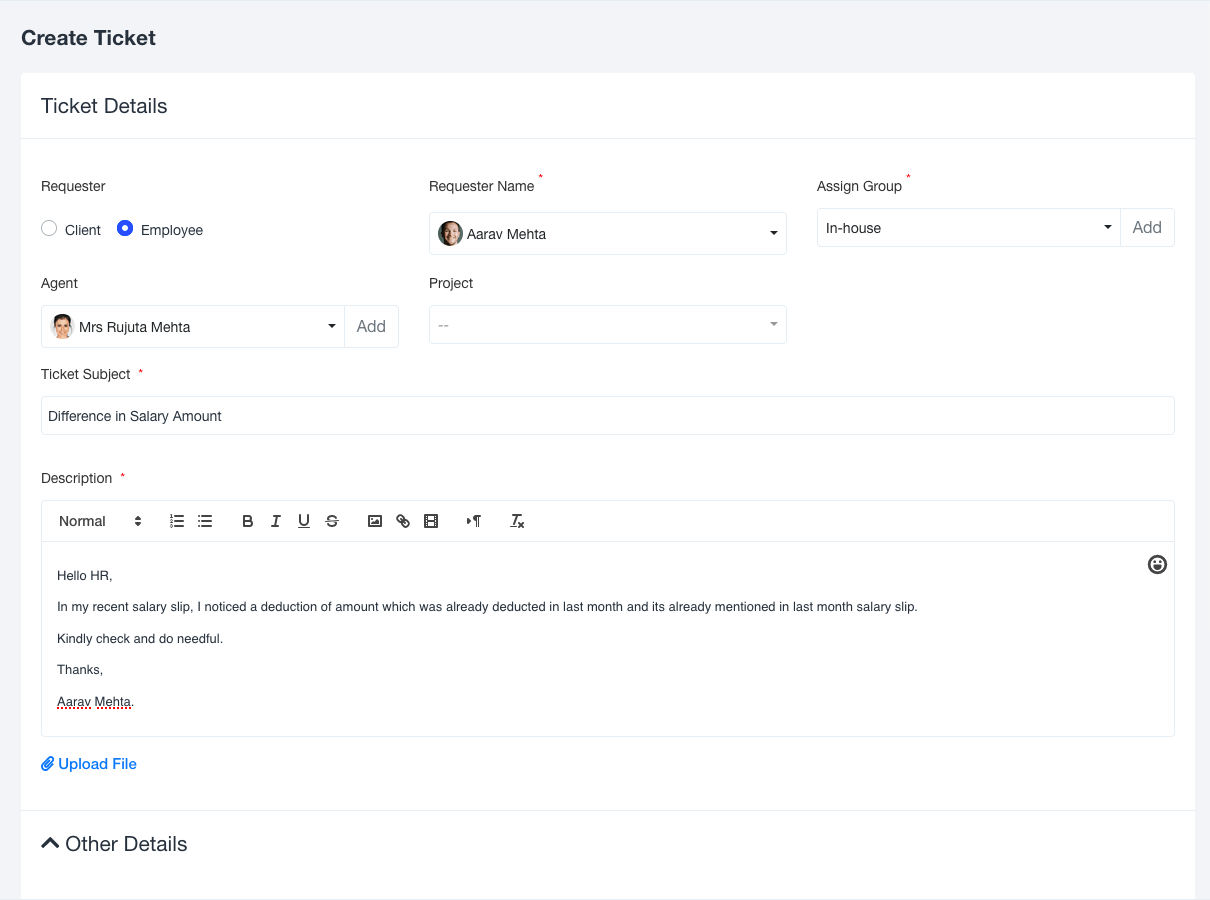Insert an image into description
Viewport: 1210px width, 900px height.
click(375, 521)
